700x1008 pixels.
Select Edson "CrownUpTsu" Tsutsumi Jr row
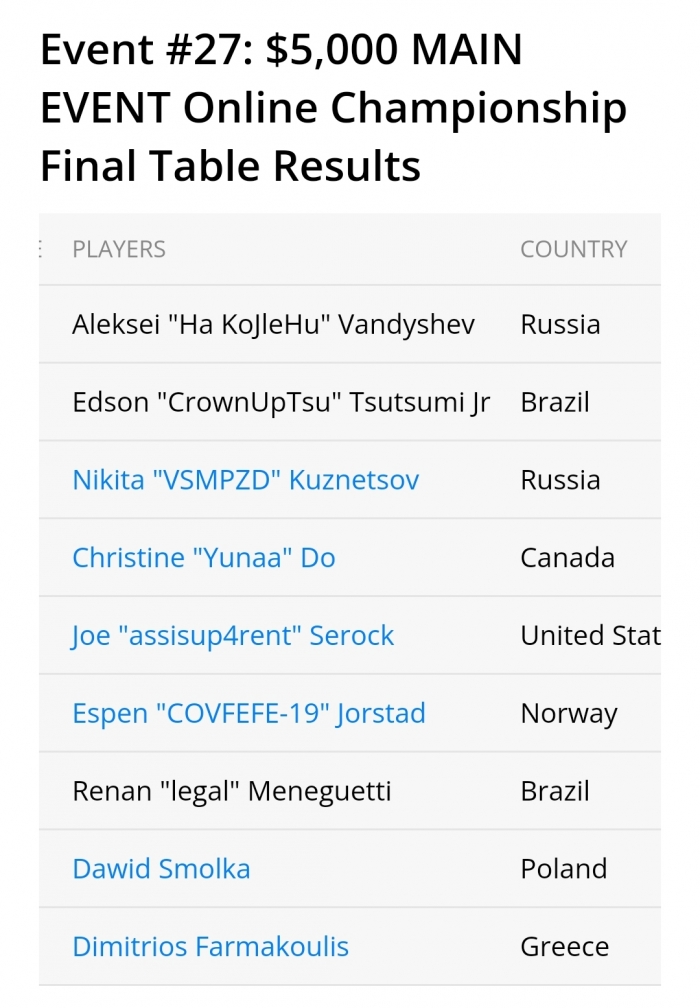tap(350, 402)
